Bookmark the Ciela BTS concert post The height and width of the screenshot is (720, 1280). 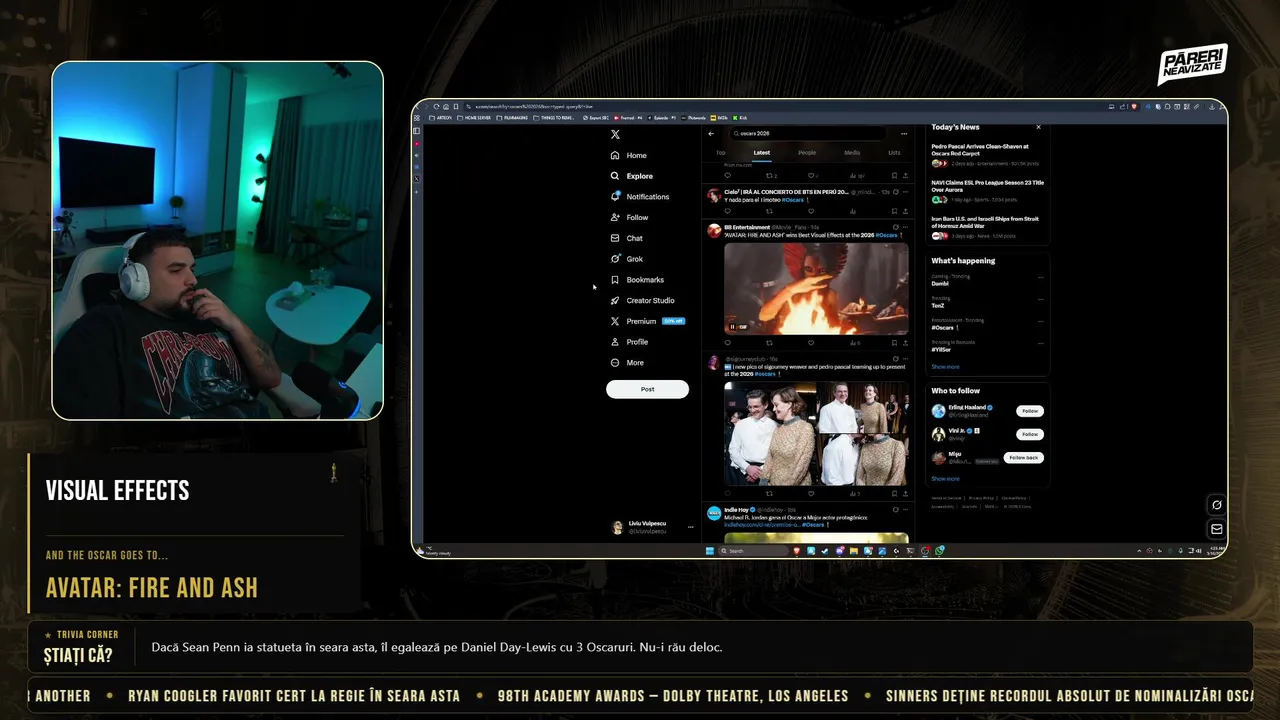point(894,211)
